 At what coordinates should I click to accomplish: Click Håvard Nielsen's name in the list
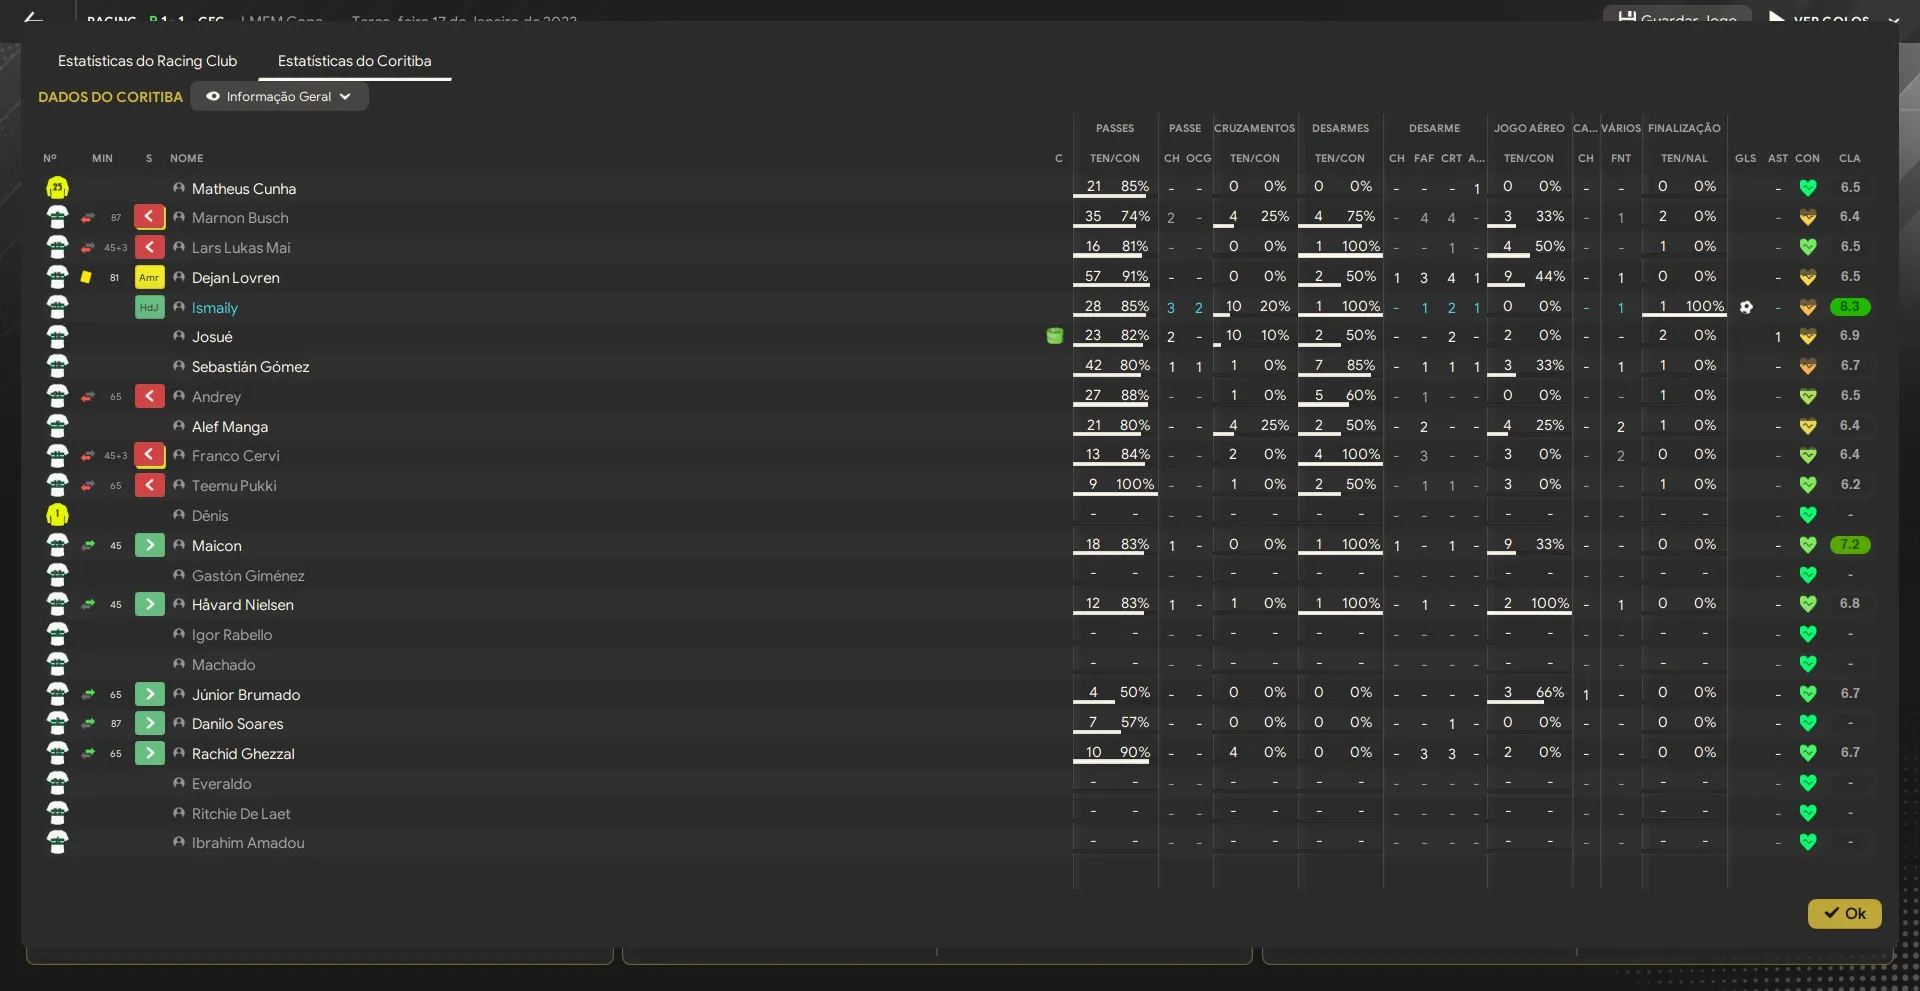coord(242,605)
